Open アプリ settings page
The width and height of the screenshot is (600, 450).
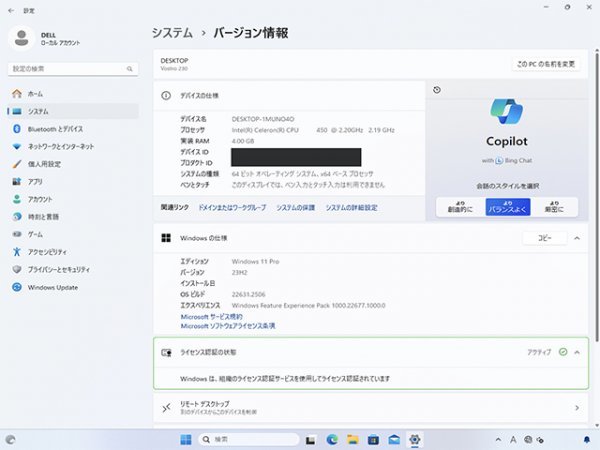[x=73, y=182]
